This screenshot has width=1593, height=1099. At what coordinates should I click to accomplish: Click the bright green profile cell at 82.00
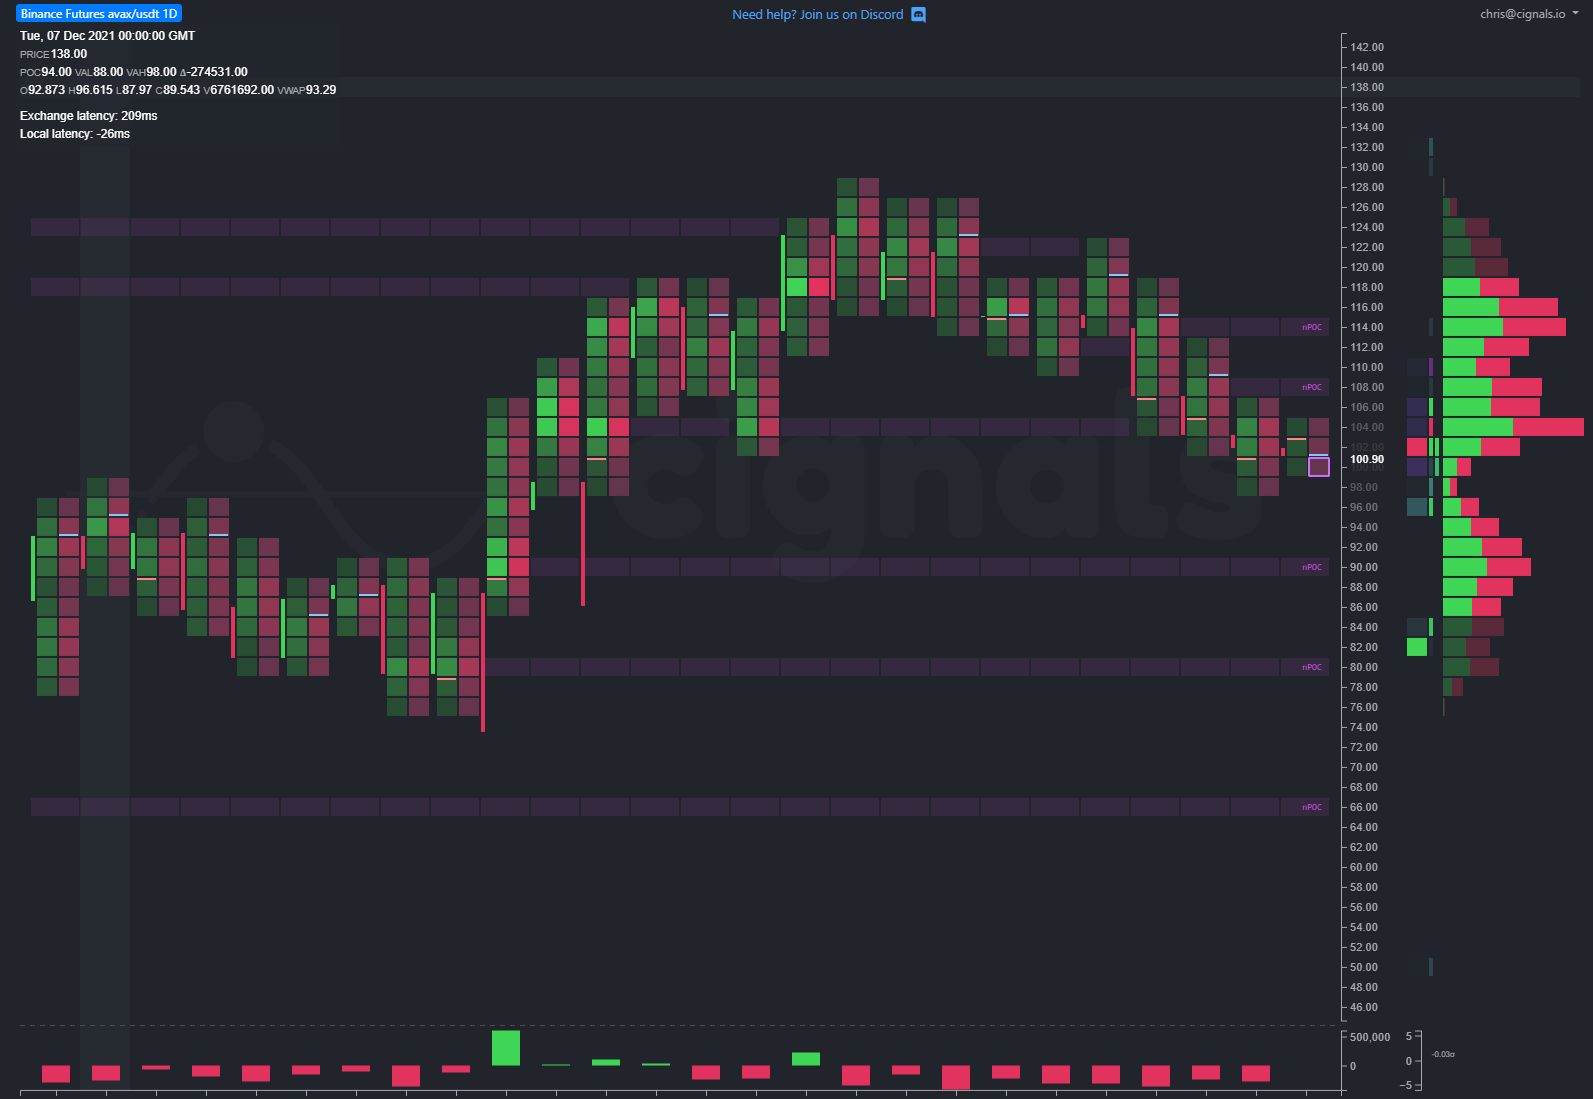[1417, 647]
